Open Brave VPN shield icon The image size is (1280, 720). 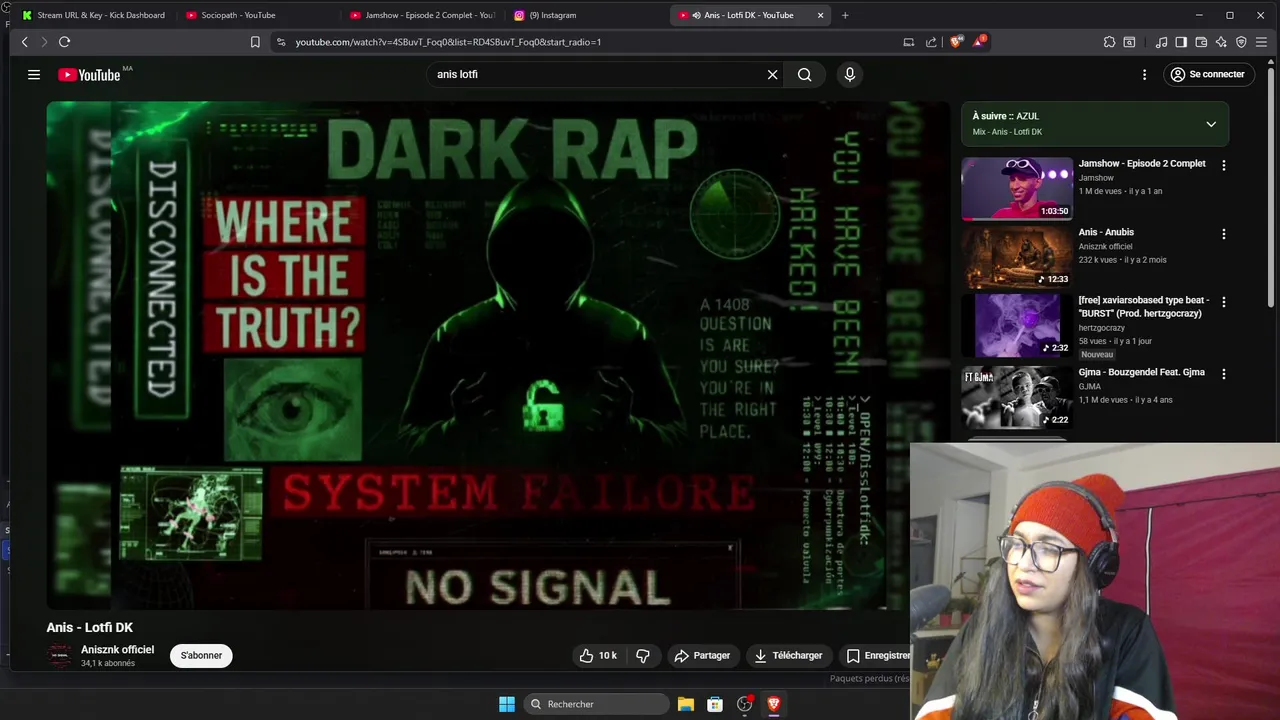(x=1241, y=42)
